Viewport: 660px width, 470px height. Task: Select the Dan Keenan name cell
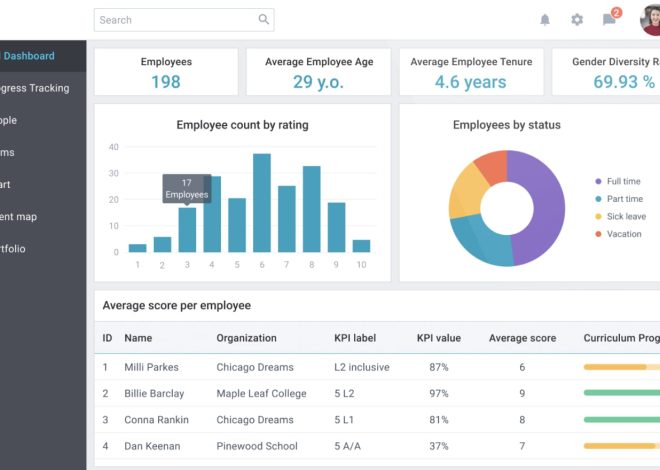(x=152, y=446)
